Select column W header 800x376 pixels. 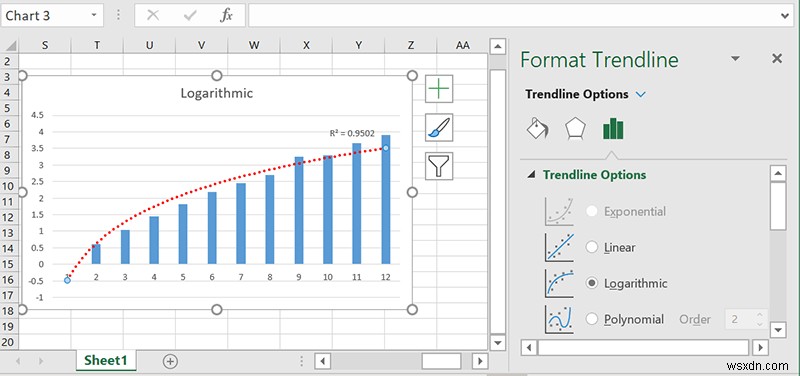click(x=254, y=45)
